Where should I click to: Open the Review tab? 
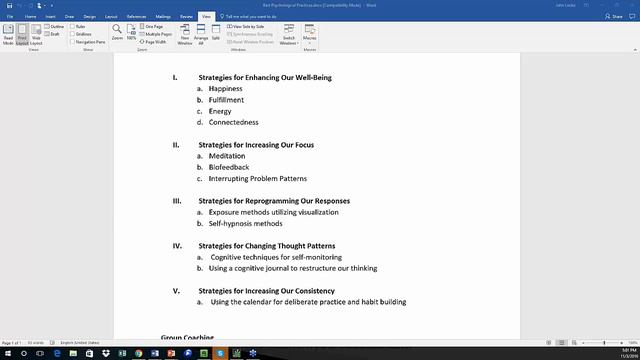coord(186,17)
